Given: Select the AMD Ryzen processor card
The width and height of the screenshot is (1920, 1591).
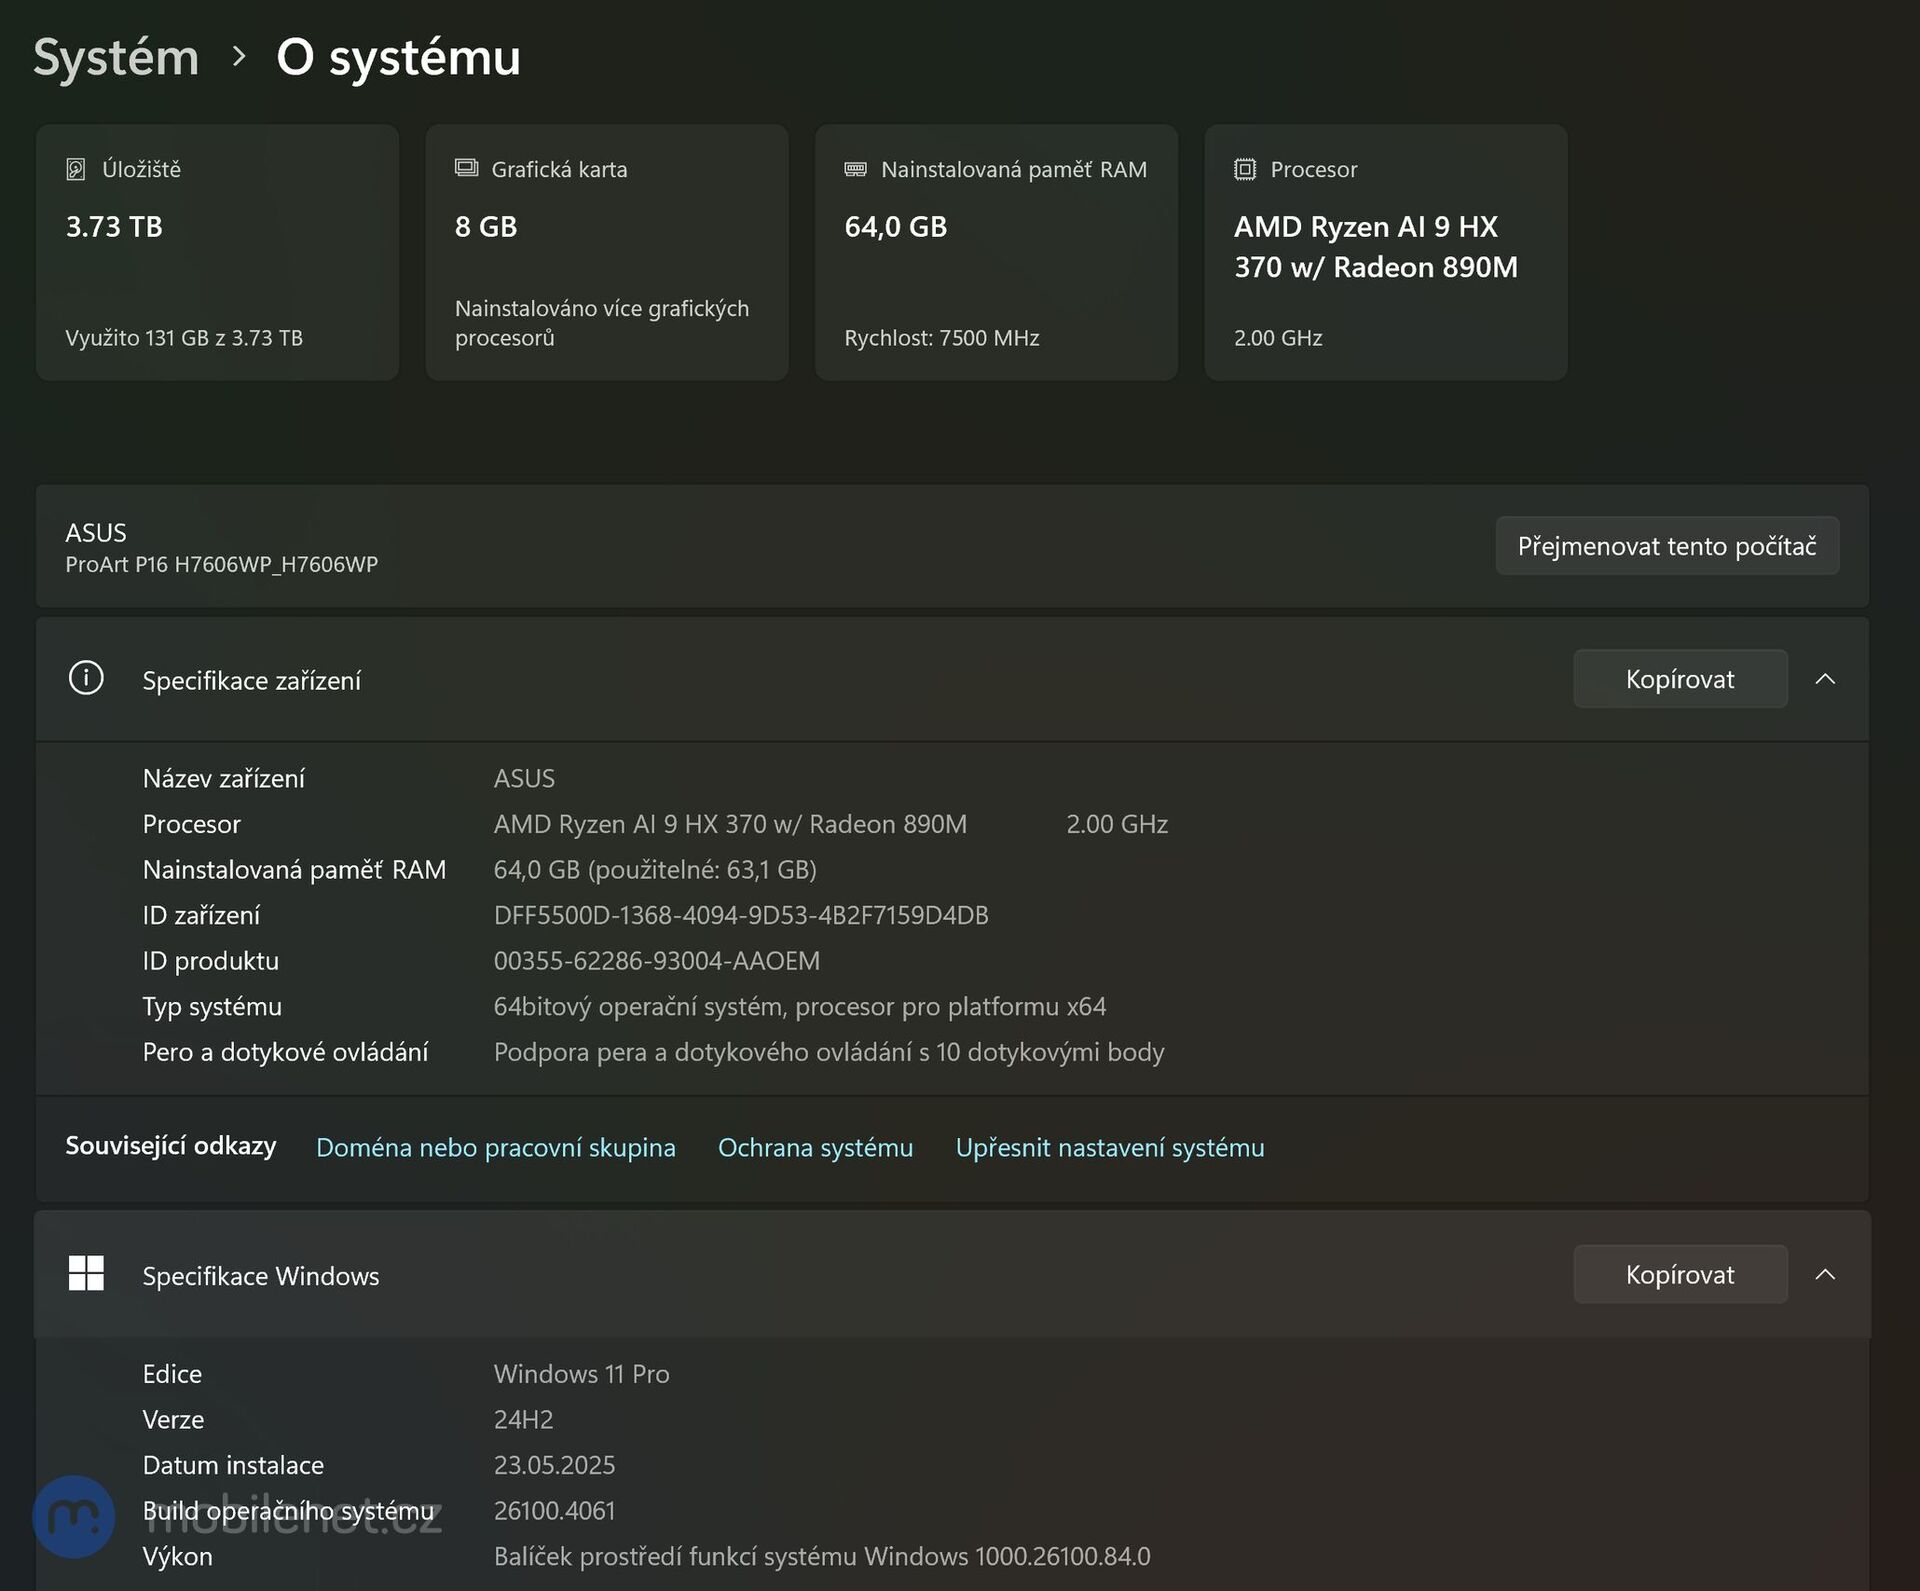Looking at the screenshot, I should pyautogui.click(x=1386, y=252).
